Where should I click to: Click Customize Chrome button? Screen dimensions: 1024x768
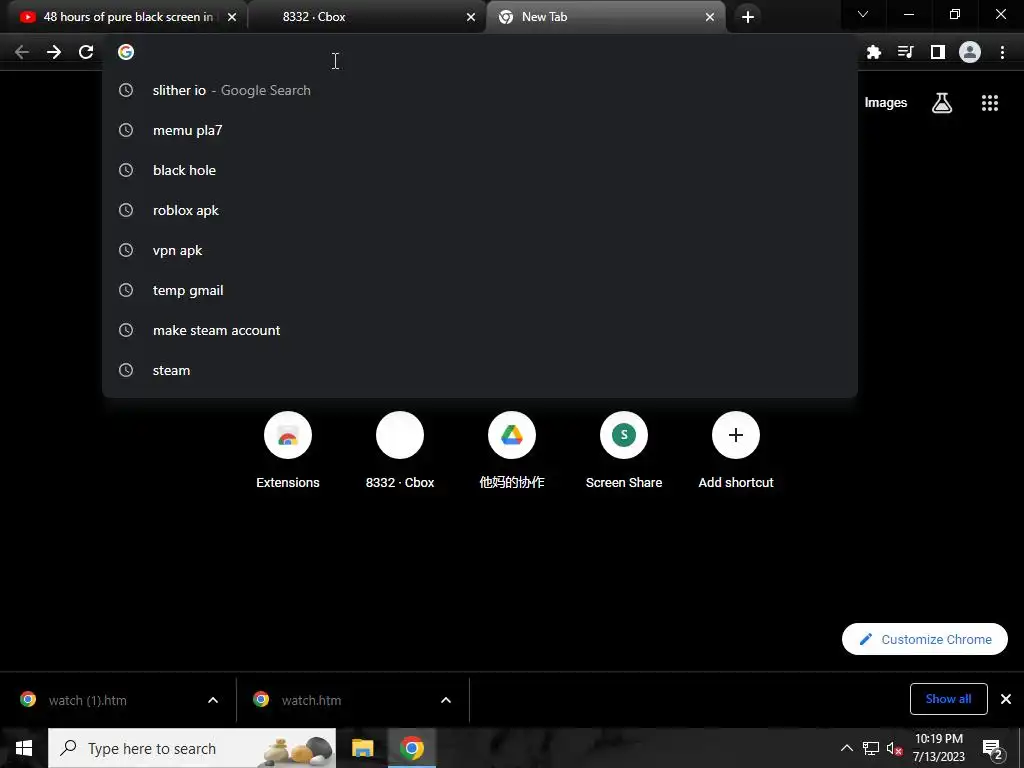click(925, 639)
